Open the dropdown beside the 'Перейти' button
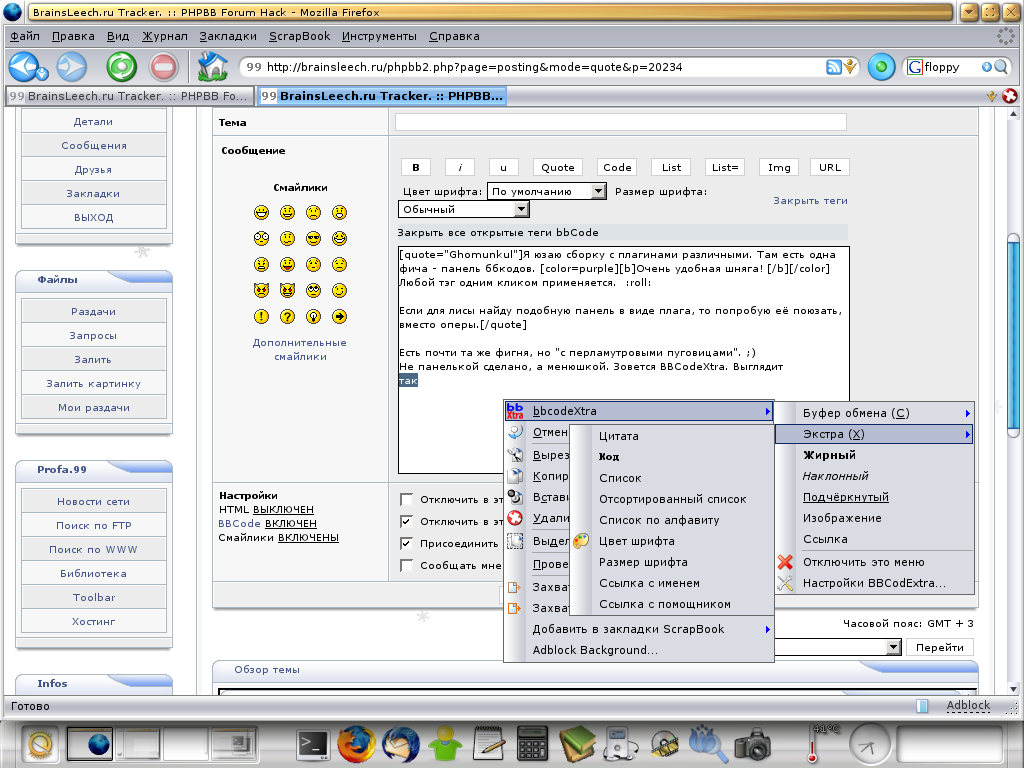Image resolution: width=1024 pixels, height=768 pixels. pyautogui.click(x=893, y=647)
